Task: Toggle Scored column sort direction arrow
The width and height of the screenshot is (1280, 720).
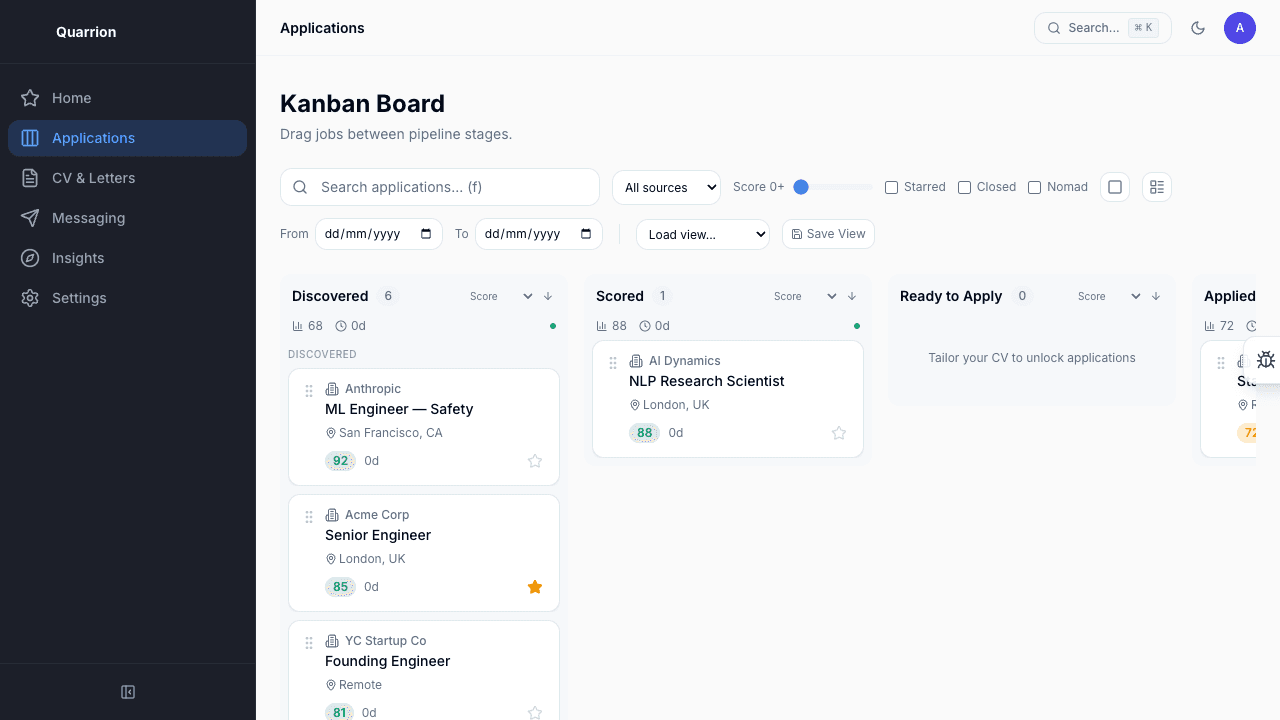Action: tap(852, 296)
